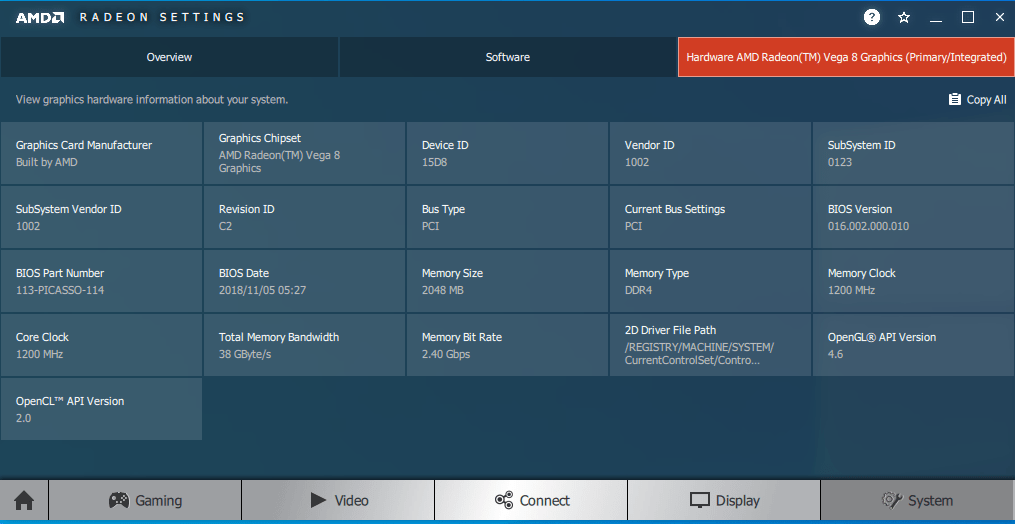Open the System section

917,500
